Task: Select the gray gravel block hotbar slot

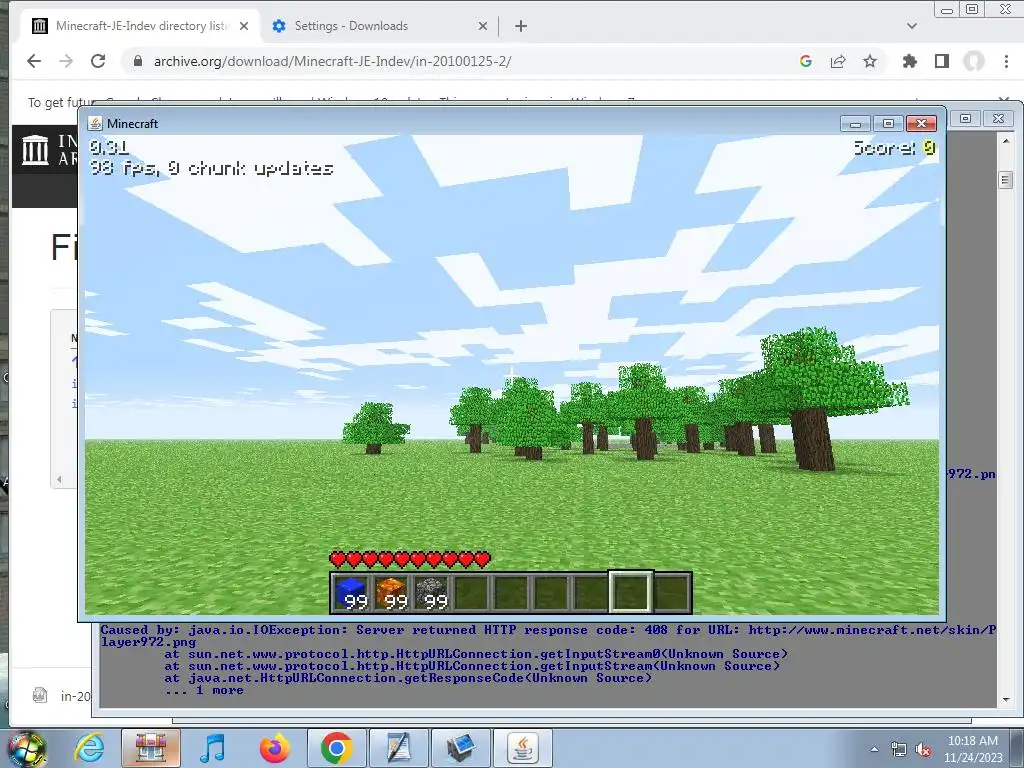Action: coord(432,593)
